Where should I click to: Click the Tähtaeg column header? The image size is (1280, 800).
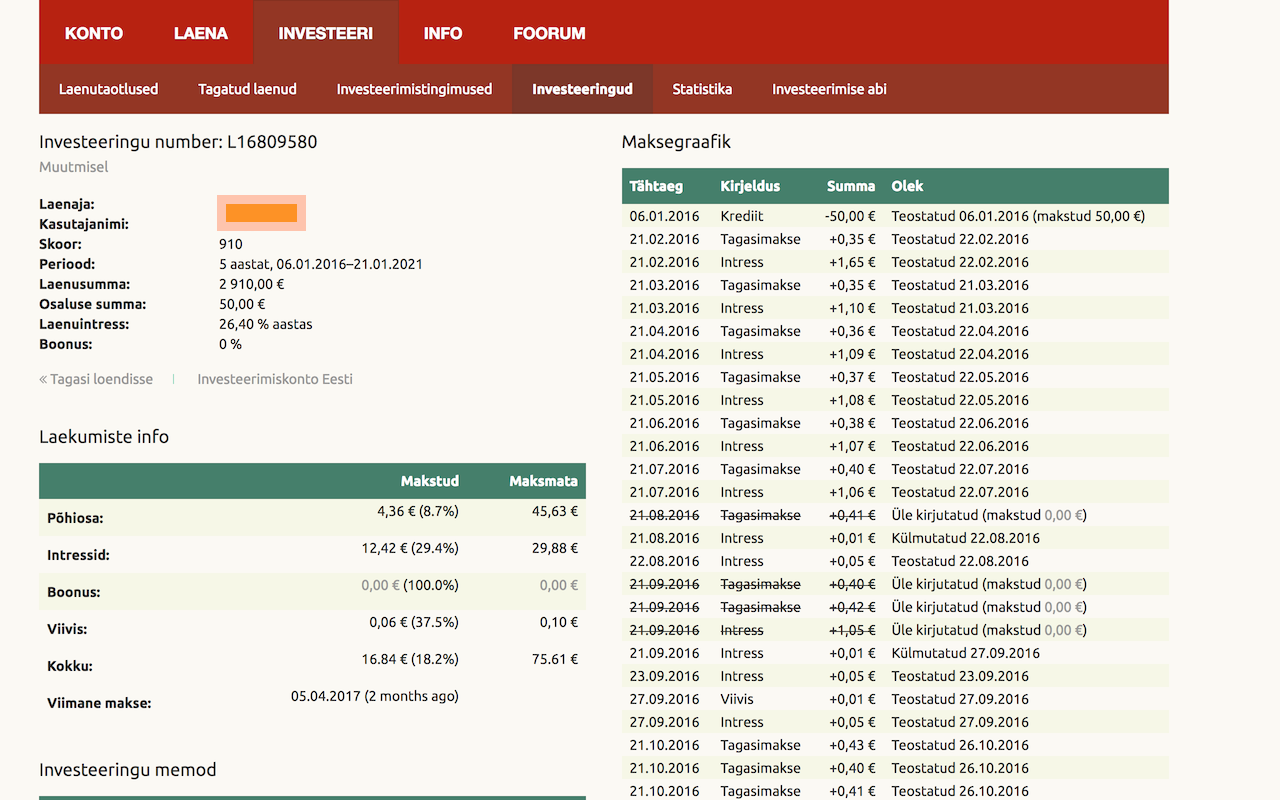(656, 186)
